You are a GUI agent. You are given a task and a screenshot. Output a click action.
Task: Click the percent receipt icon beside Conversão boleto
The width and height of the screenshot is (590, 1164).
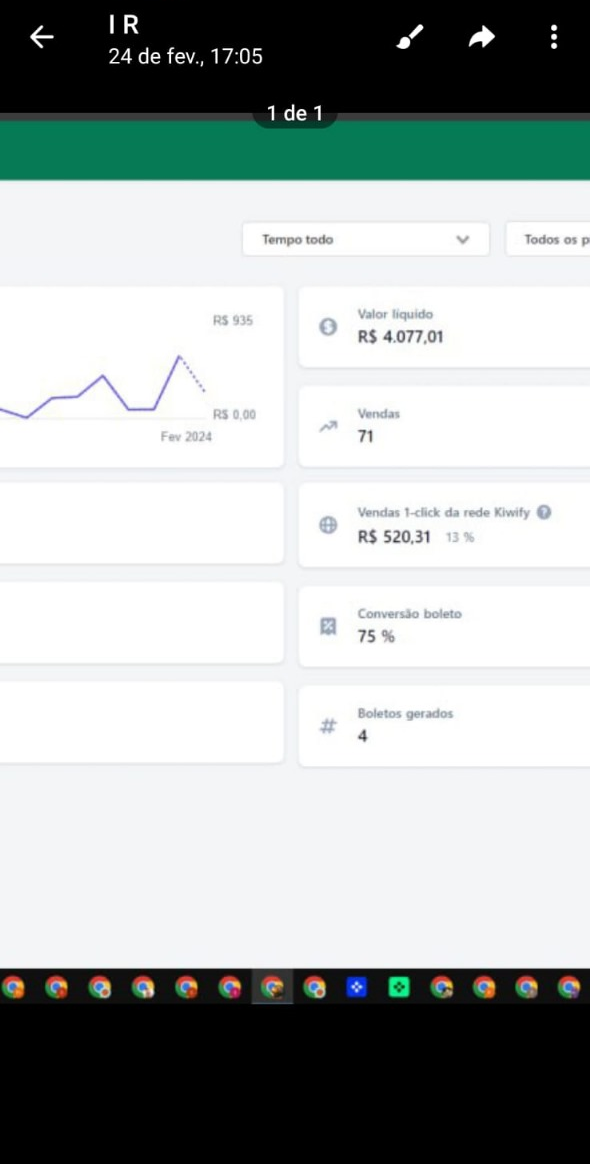(327, 626)
